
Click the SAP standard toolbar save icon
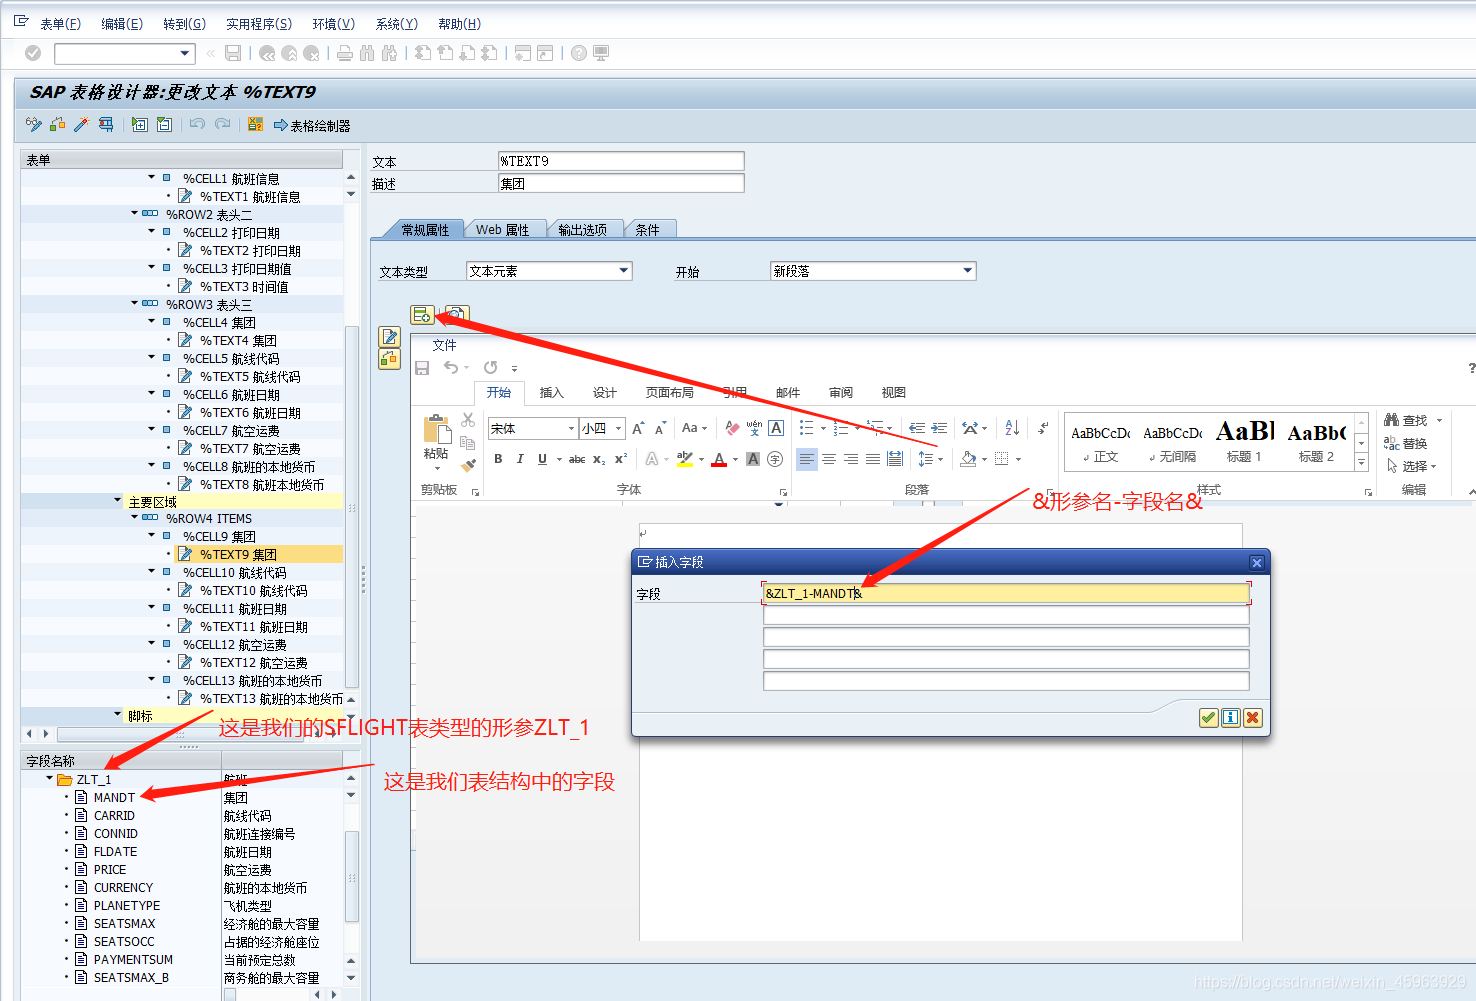click(233, 53)
